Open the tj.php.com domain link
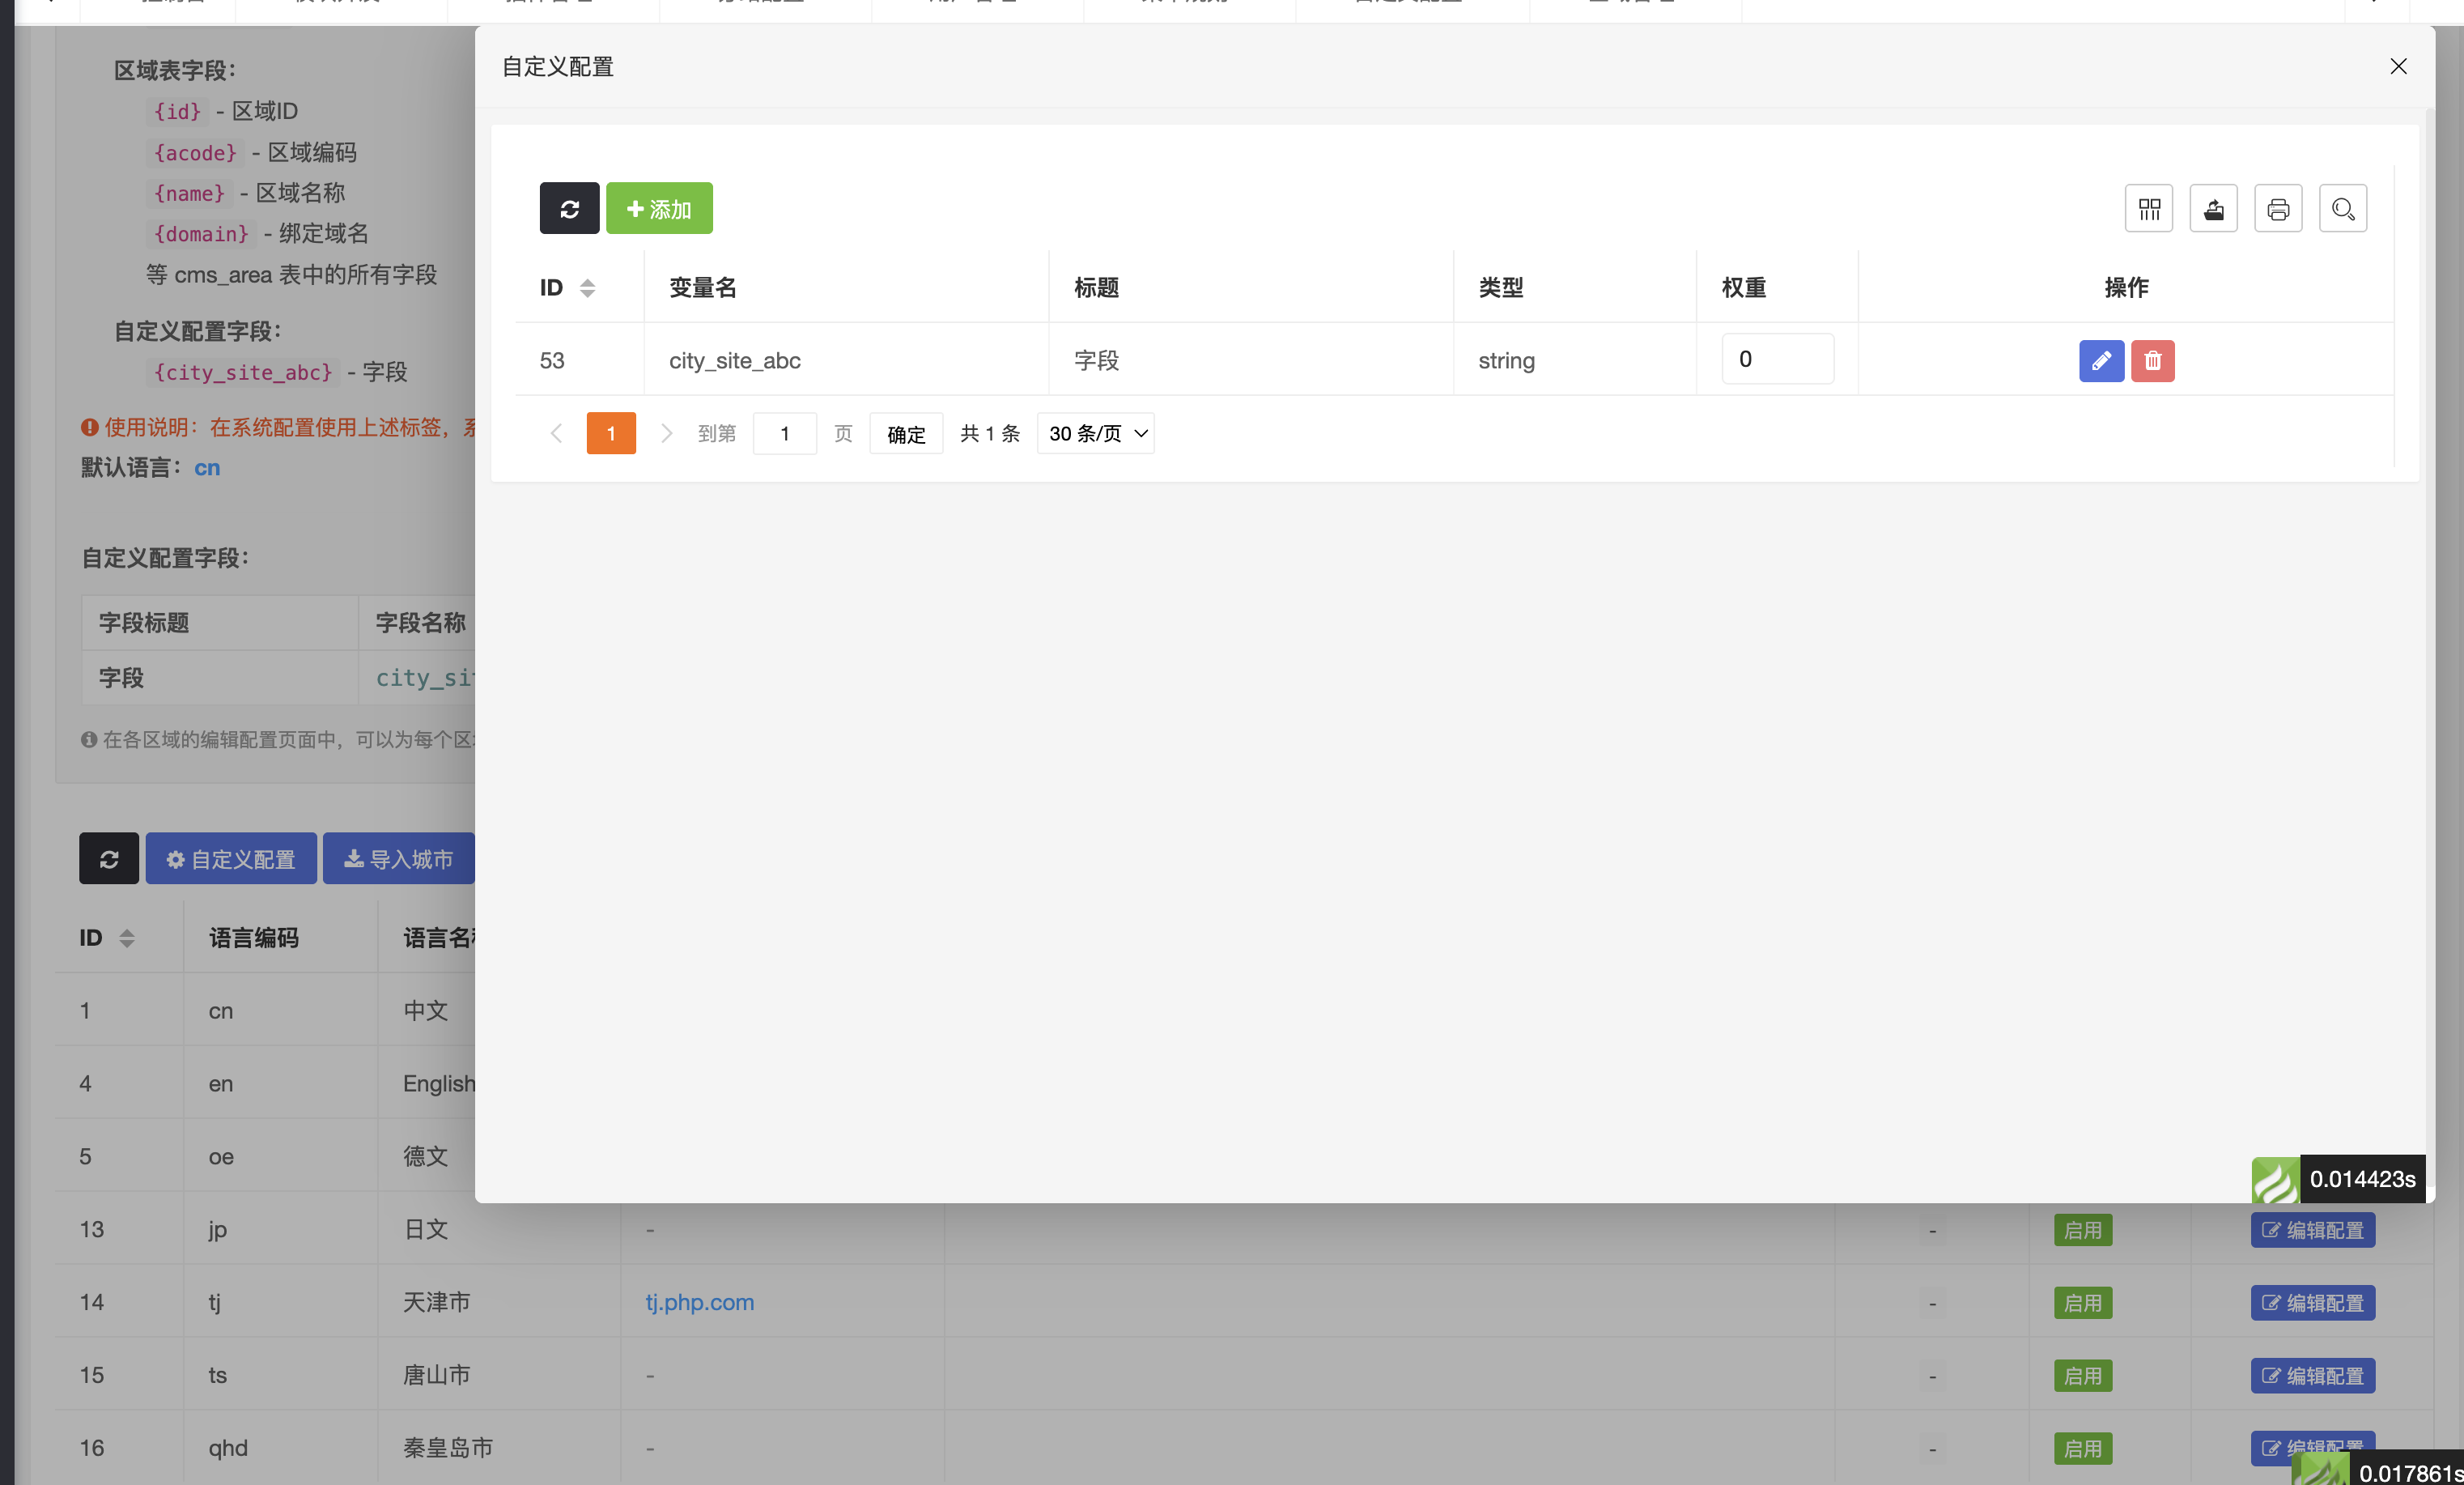This screenshot has width=2464, height=1485. (x=699, y=1302)
